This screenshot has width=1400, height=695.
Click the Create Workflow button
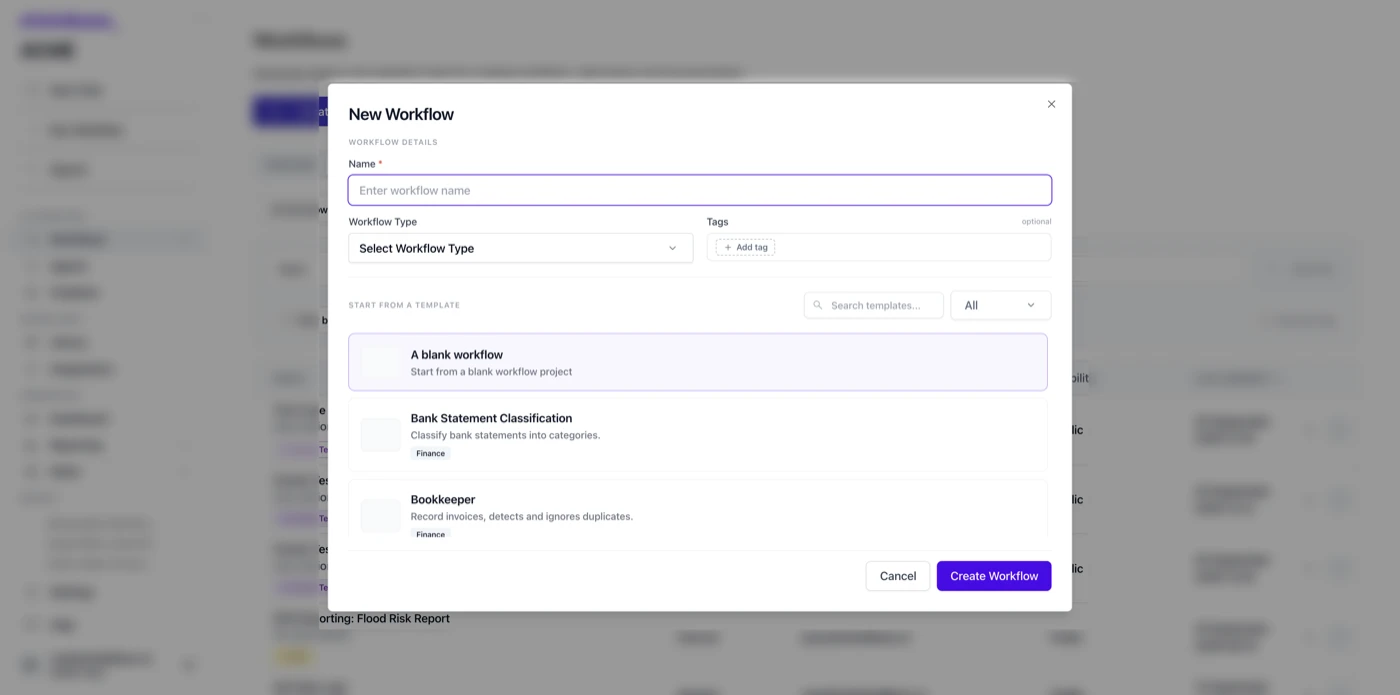click(994, 576)
